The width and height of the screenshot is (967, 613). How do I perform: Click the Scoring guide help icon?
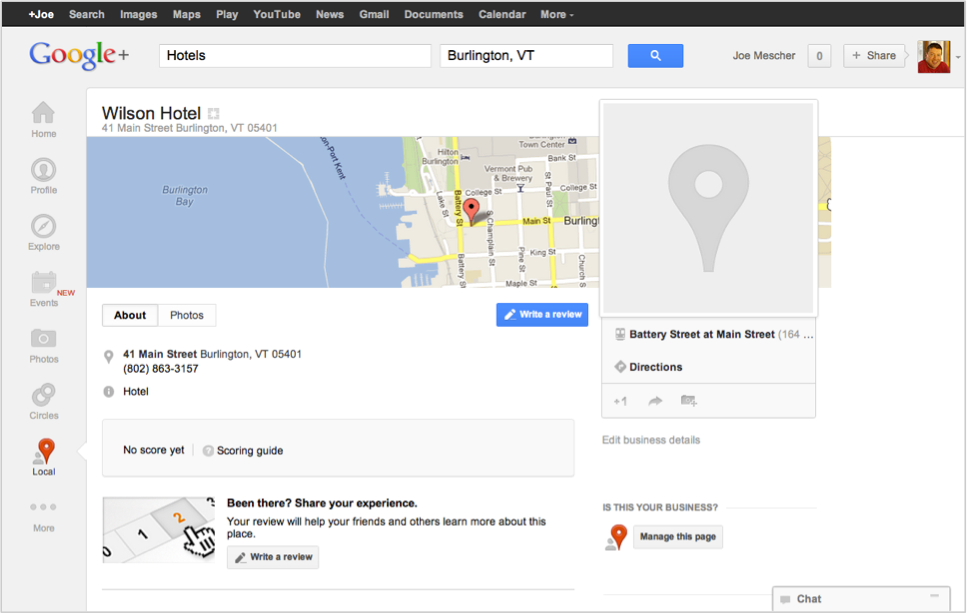pyautogui.click(x=208, y=451)
